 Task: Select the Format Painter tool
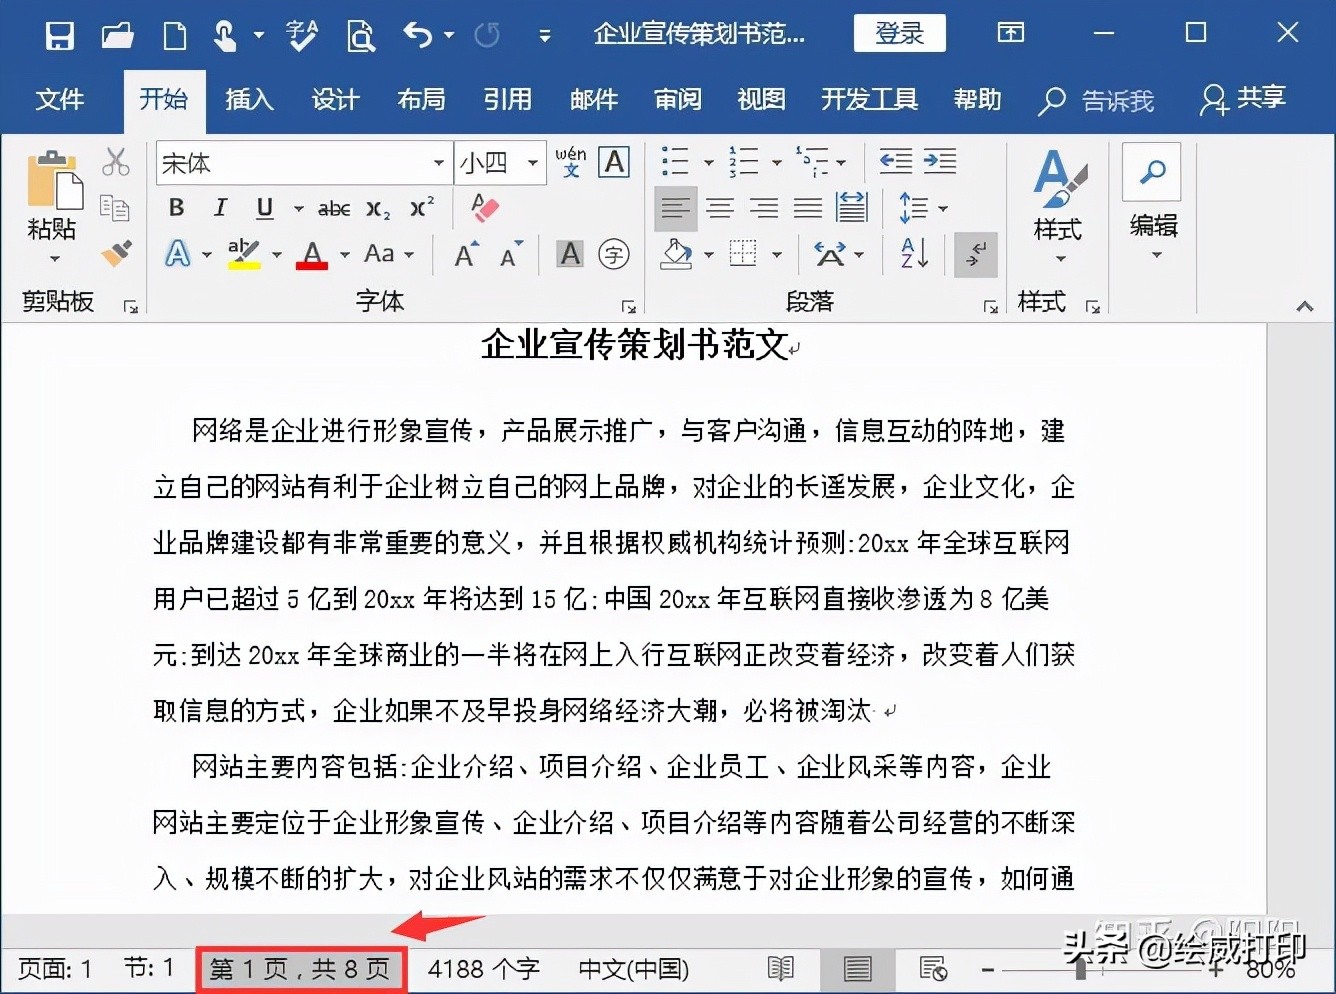tap(116, 254)
